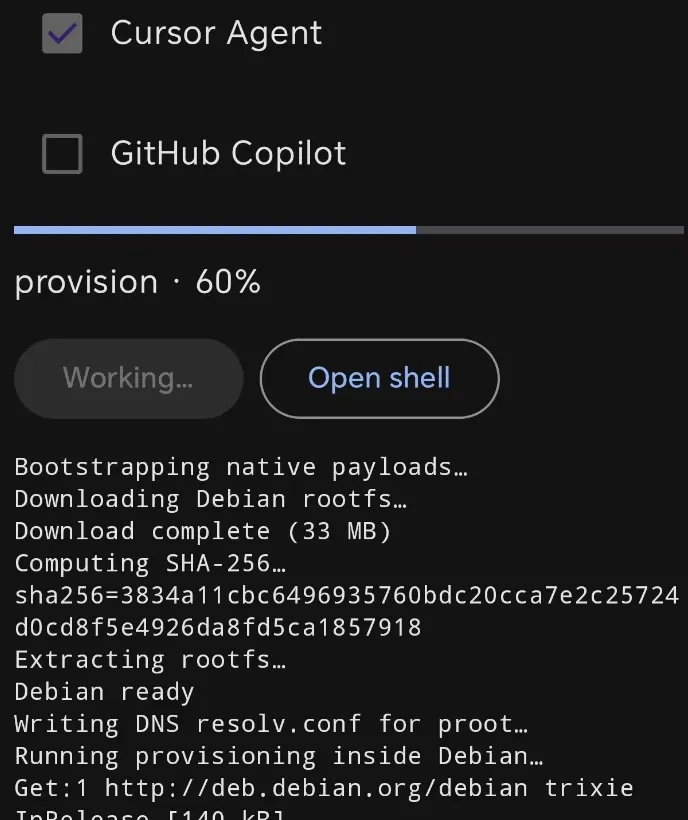
Task: Enable the GitHub Copilot checkbox
Action: tap(62, 154)
